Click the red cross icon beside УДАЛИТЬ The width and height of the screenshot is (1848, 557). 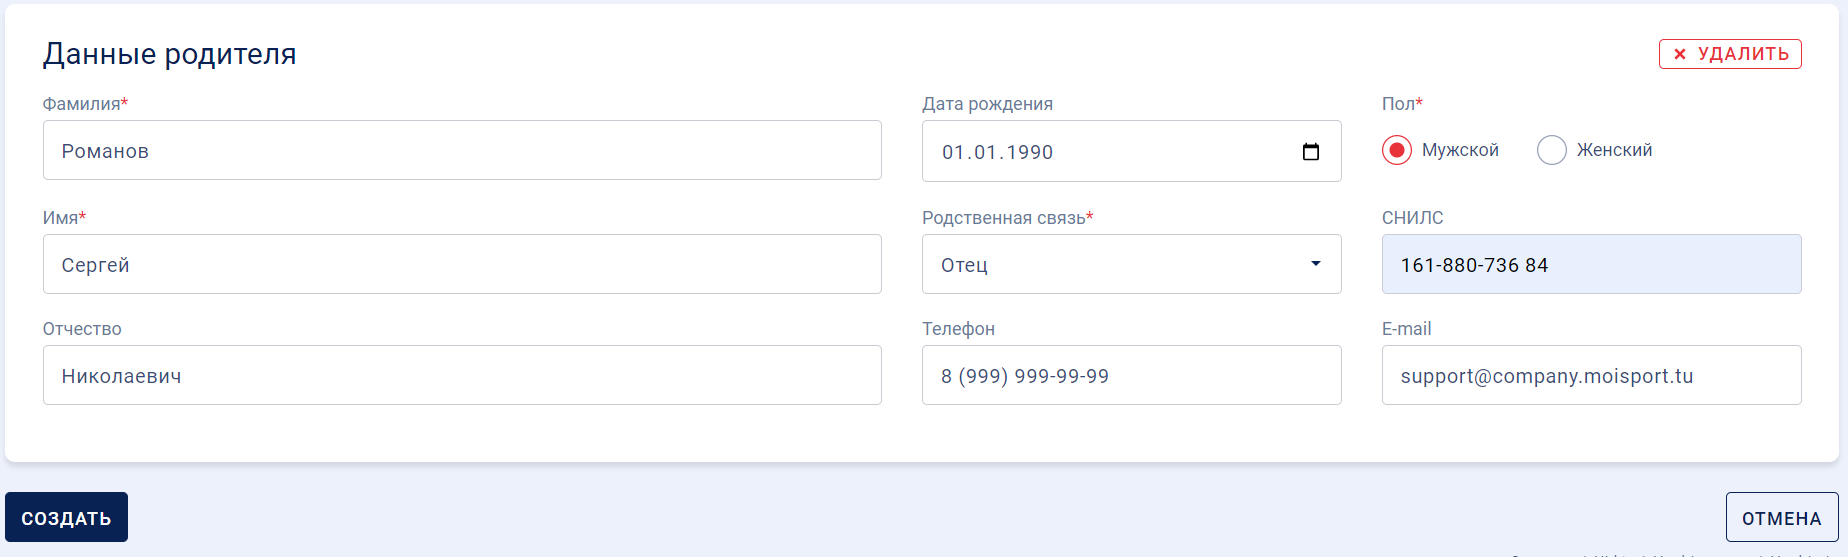[x=1680, y=54]
